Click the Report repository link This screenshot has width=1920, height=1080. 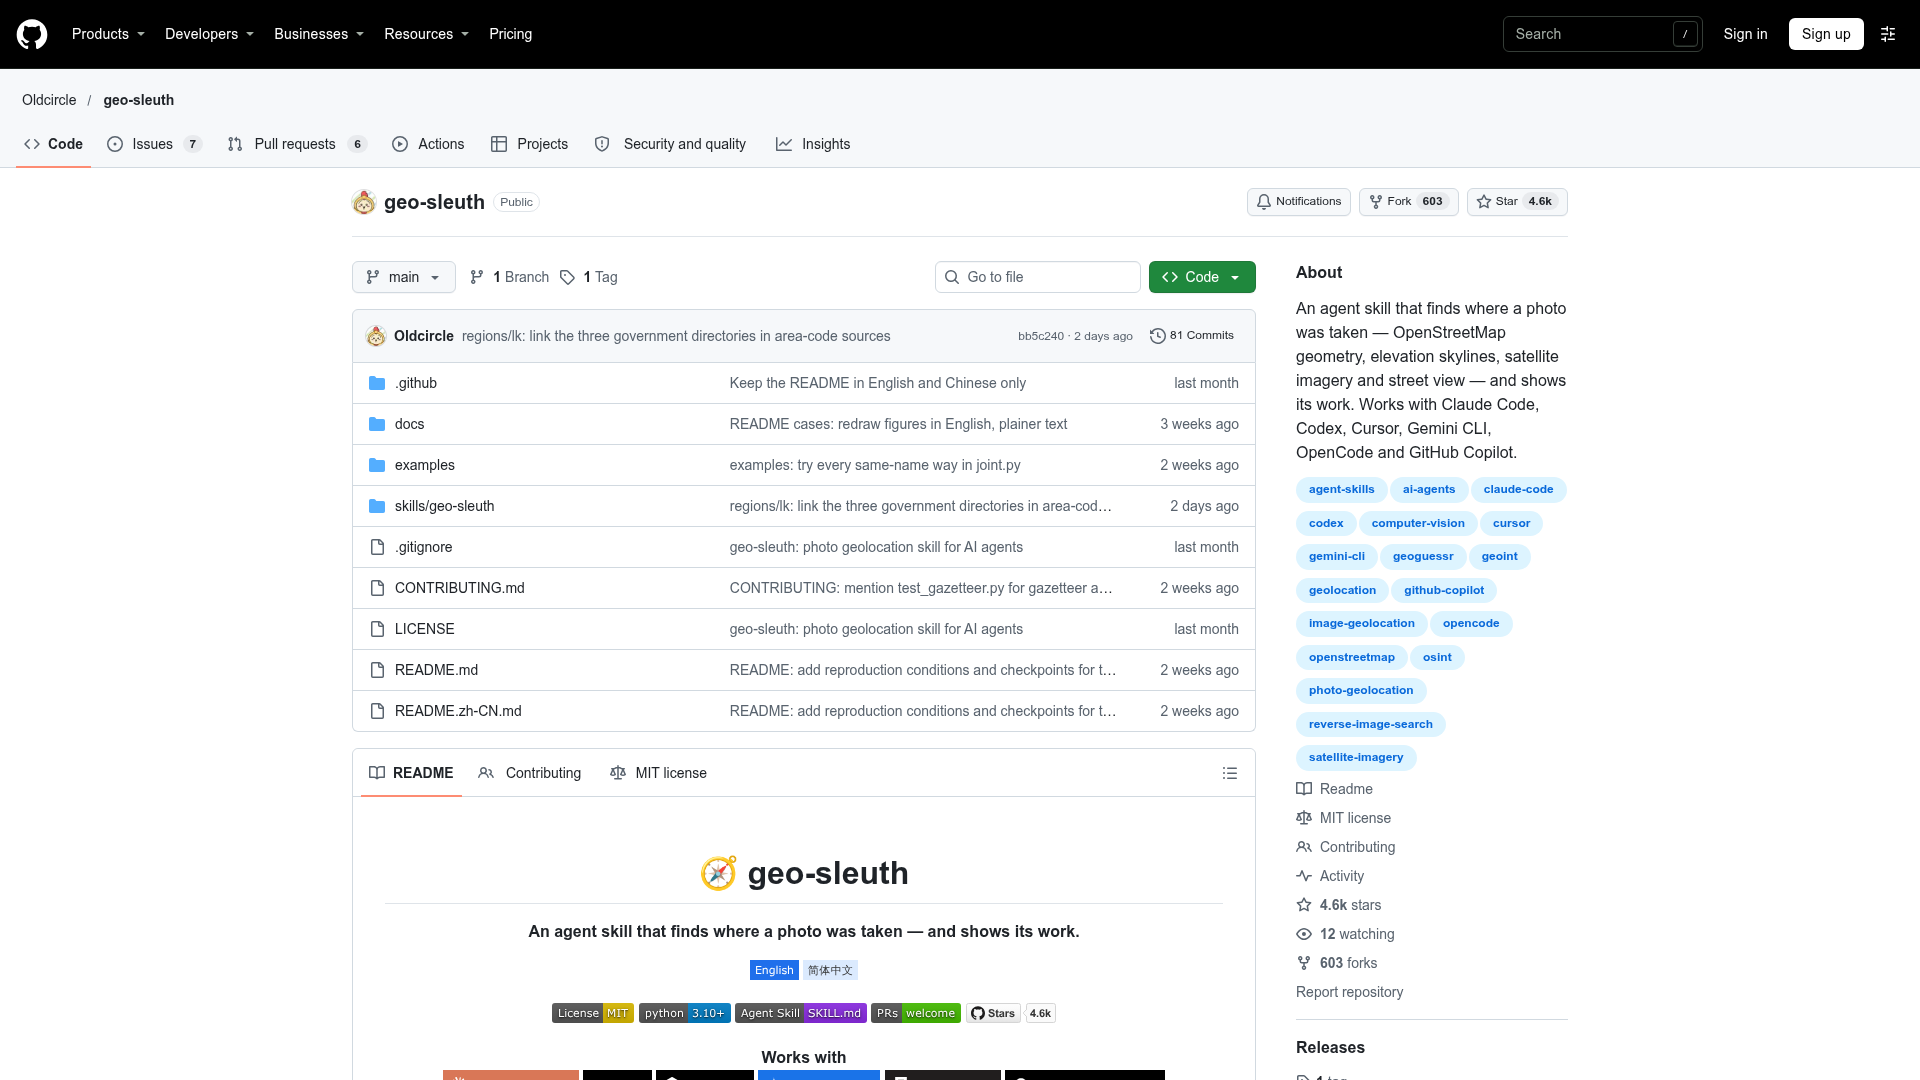coord(1349,992)
